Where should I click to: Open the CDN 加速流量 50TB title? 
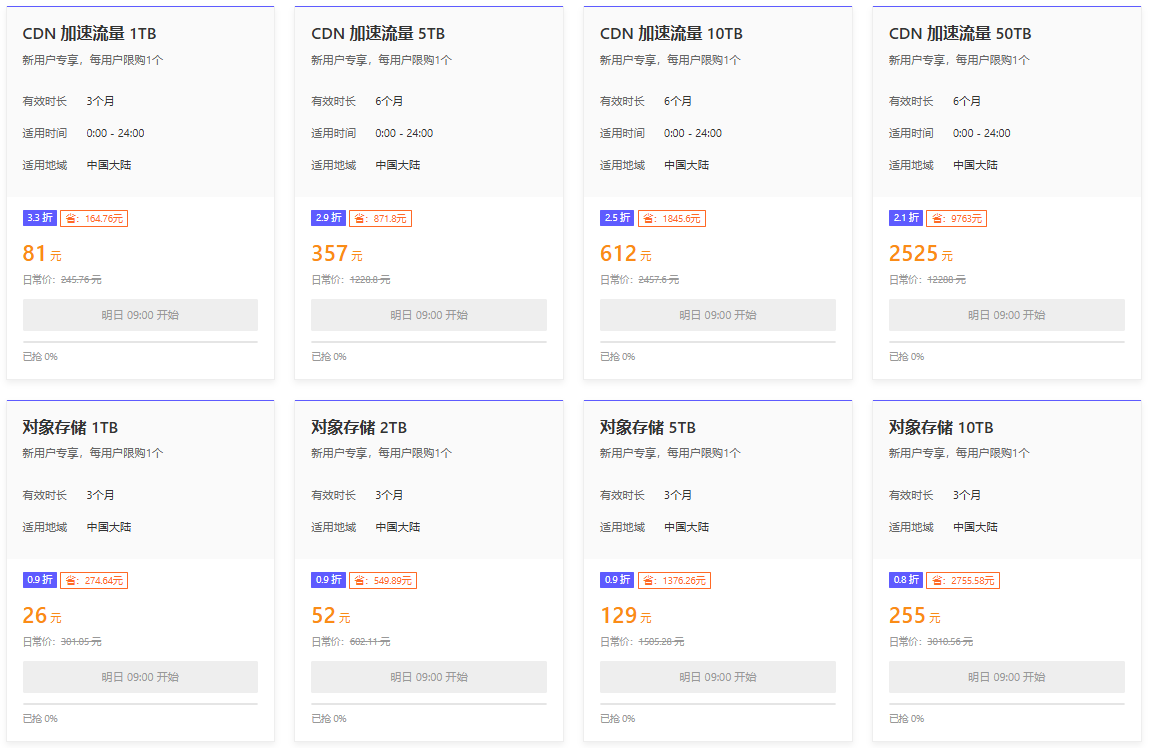959,34
